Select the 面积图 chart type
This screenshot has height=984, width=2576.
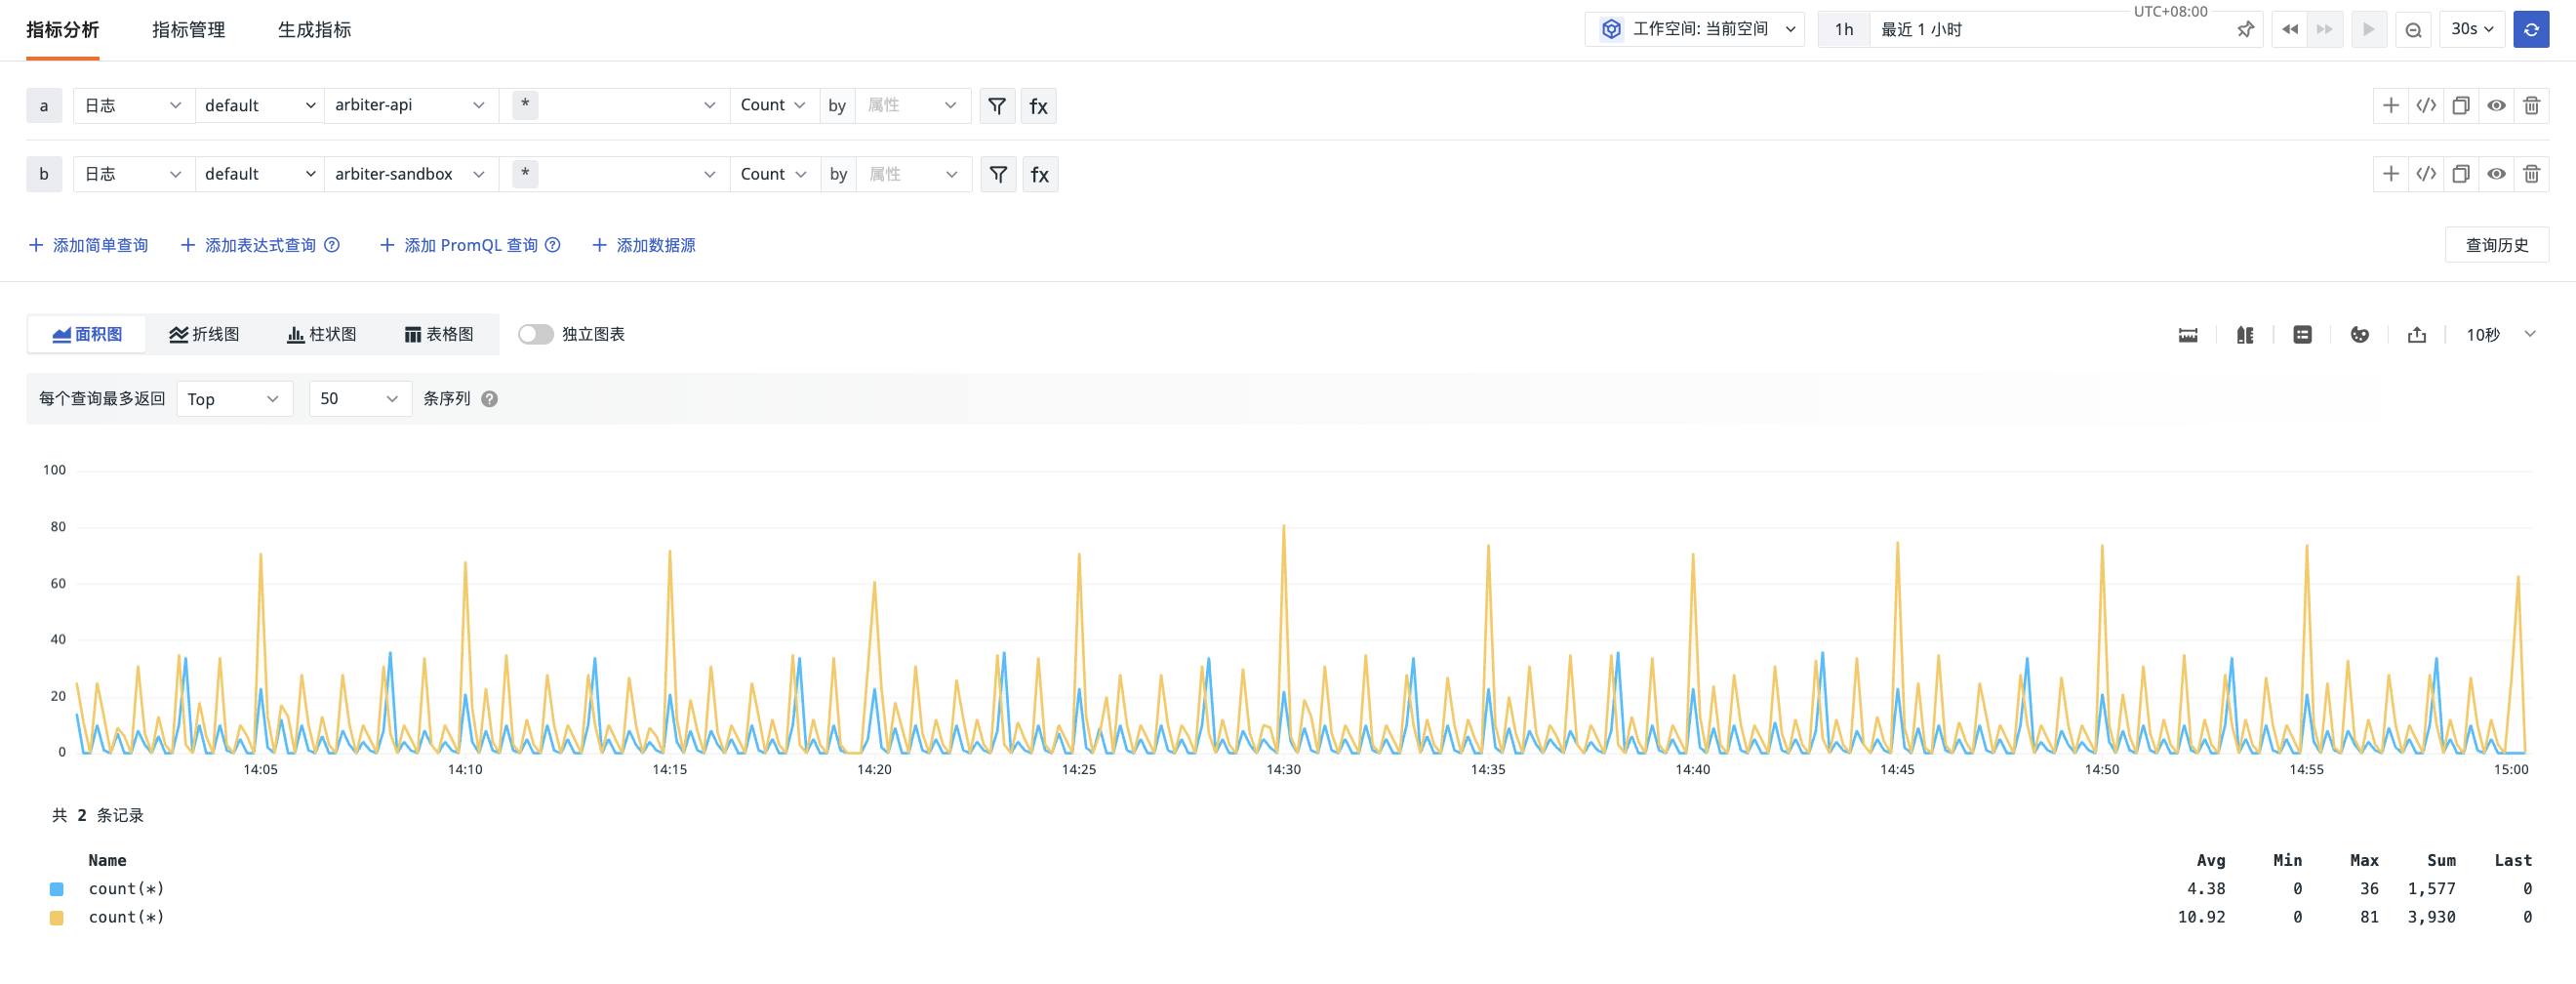pos(87,334)
